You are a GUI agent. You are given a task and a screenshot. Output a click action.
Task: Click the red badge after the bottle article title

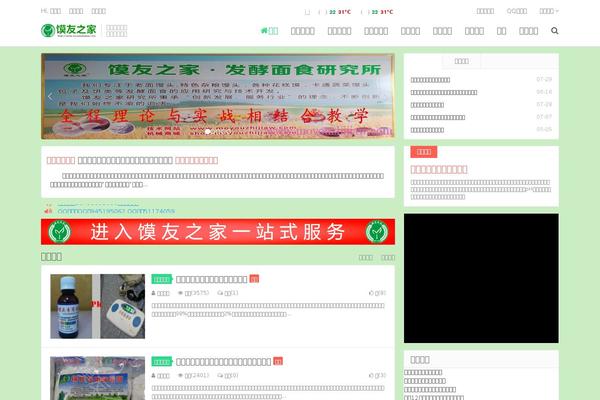pyautogui.click(x=254, y=279)
